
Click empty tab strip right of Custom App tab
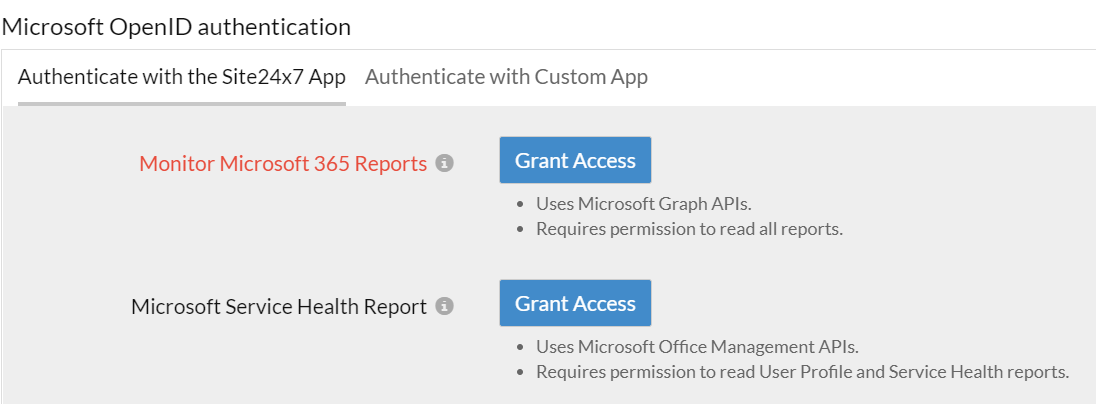870,77
